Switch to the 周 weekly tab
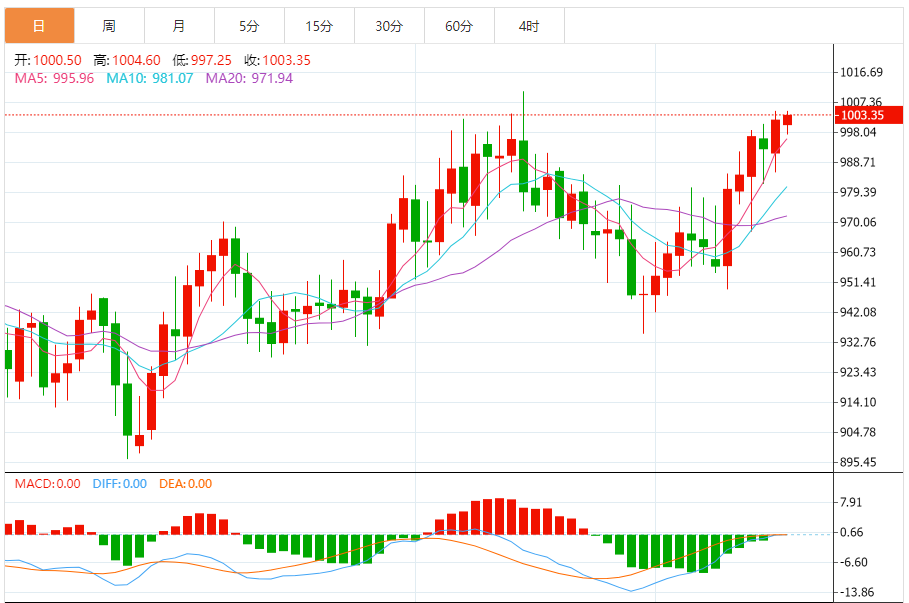909x603 pixels. (110, 26)
